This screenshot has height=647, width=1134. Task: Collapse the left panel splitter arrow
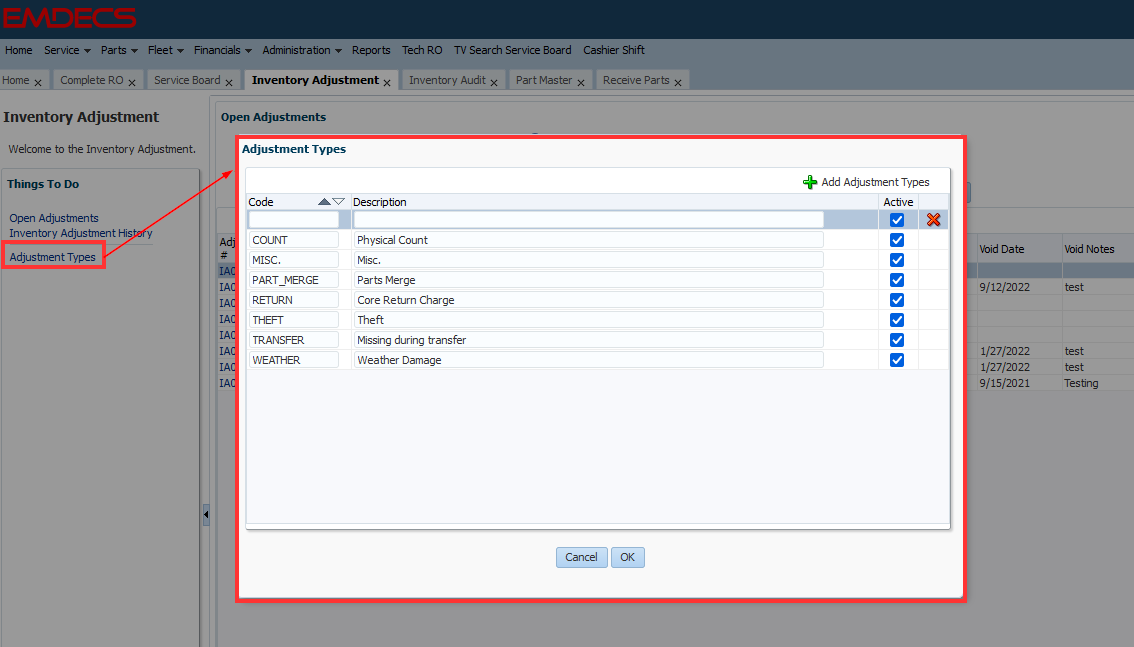(x=206, y=515)
